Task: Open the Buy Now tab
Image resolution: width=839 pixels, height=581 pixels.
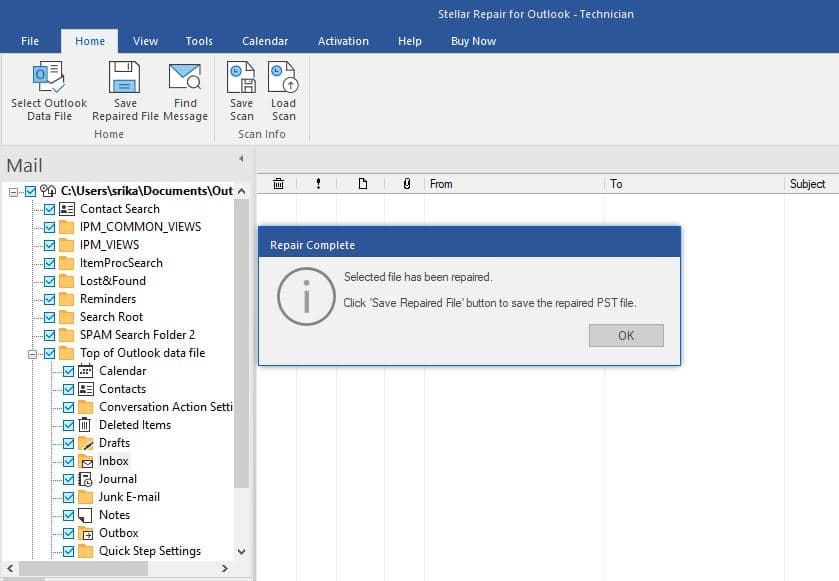Action: (x=473, y=41)
